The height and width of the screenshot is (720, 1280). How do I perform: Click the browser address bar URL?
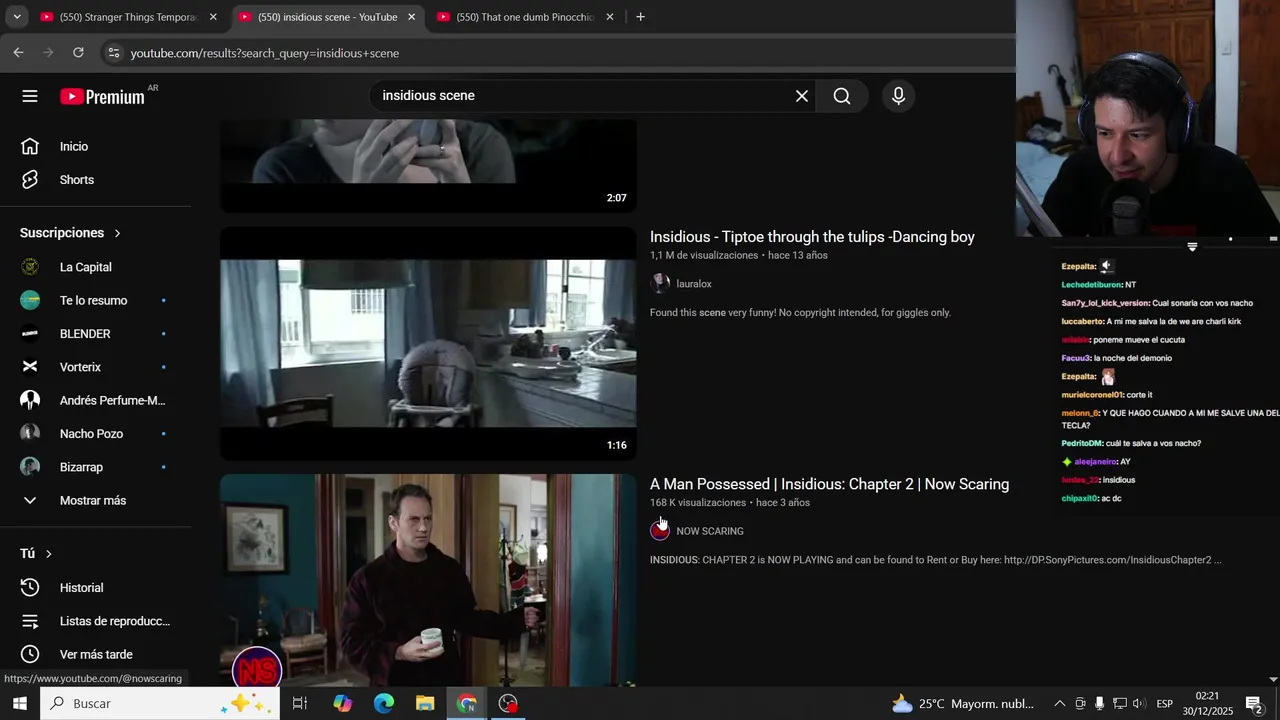click(265, 53)
